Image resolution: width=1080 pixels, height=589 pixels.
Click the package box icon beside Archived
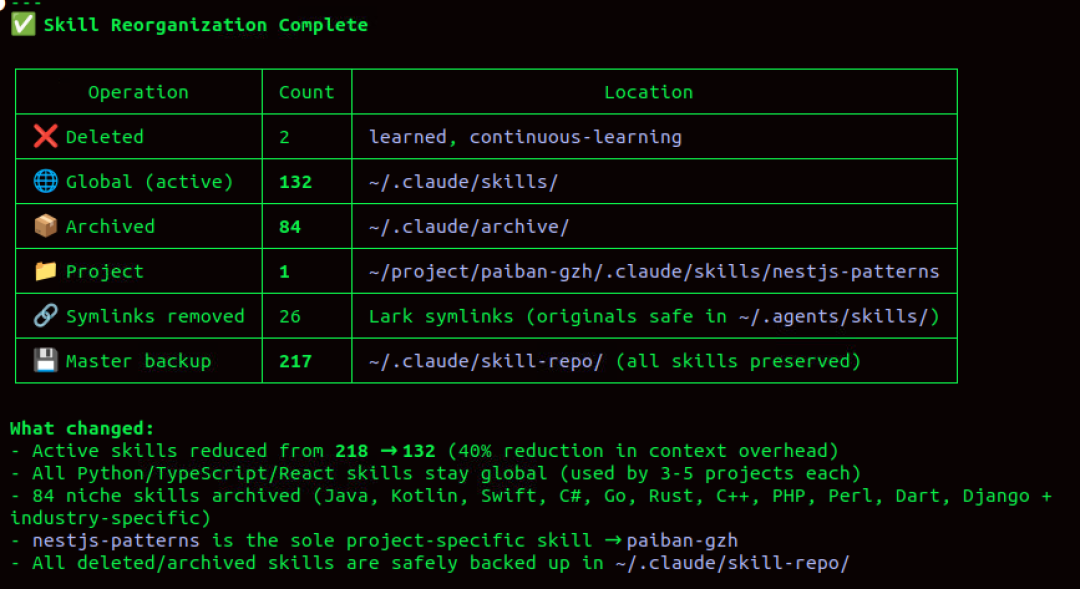coord(45,226)
